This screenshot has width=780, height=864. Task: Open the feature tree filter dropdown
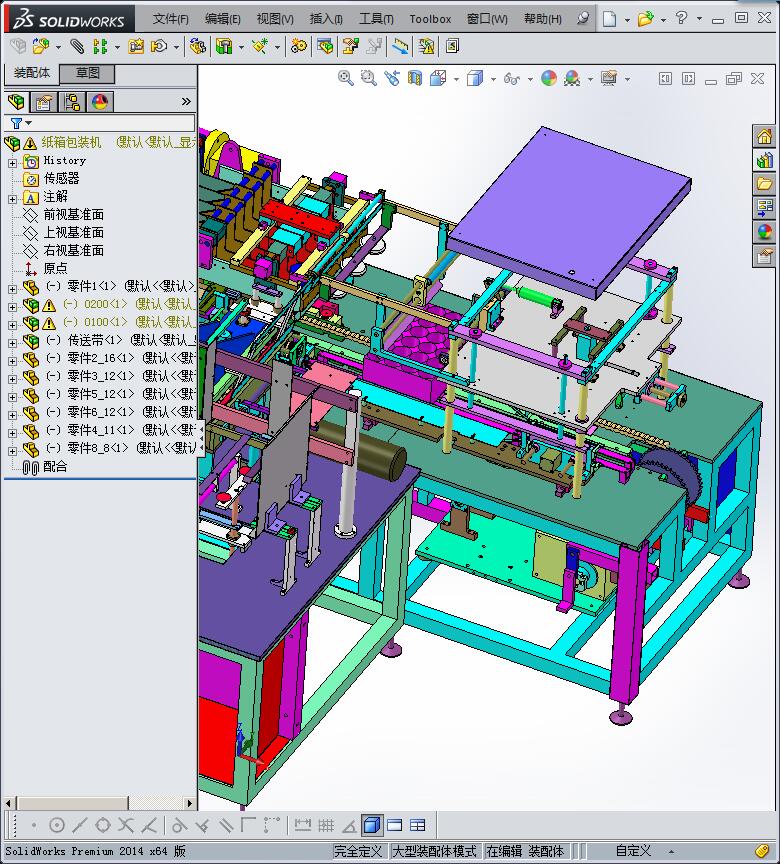click(20, 124)
